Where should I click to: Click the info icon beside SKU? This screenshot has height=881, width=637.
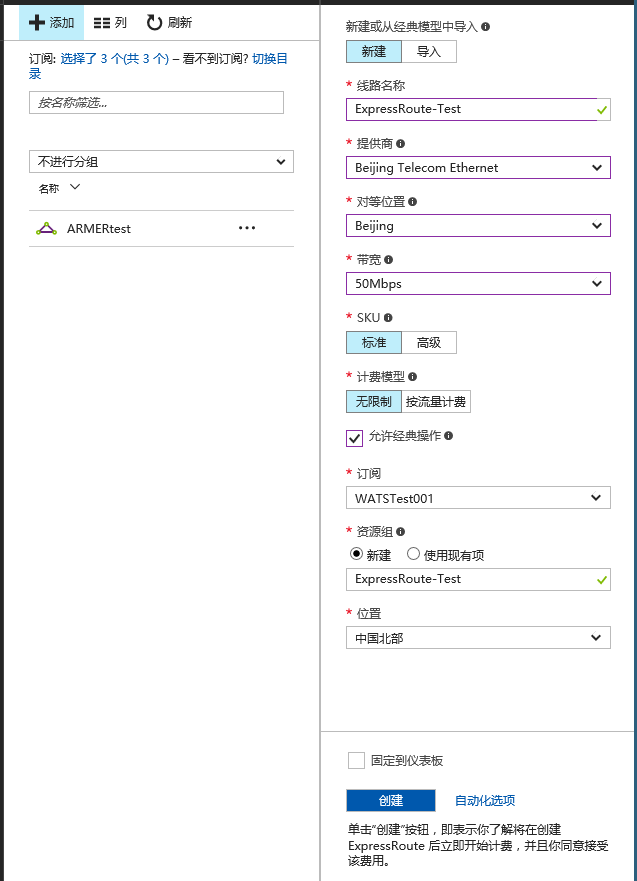(389, 318)
